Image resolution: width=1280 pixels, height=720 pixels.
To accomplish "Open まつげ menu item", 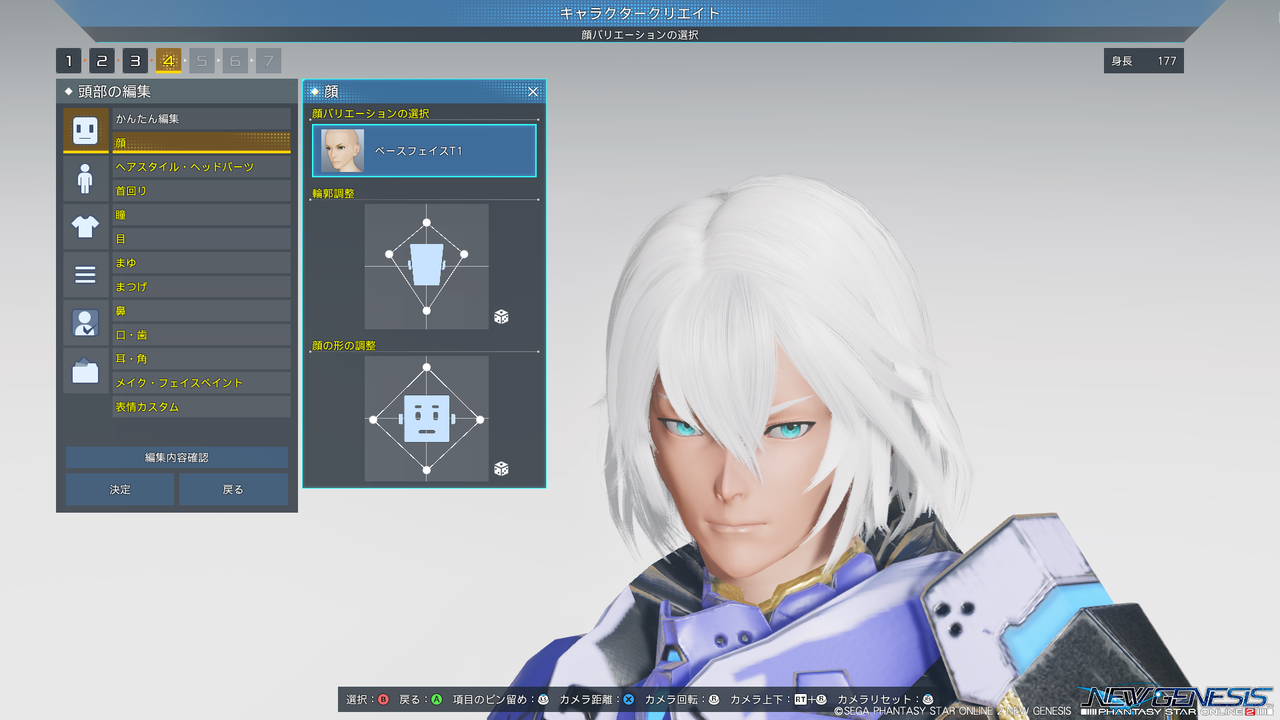I will (201, 287).
